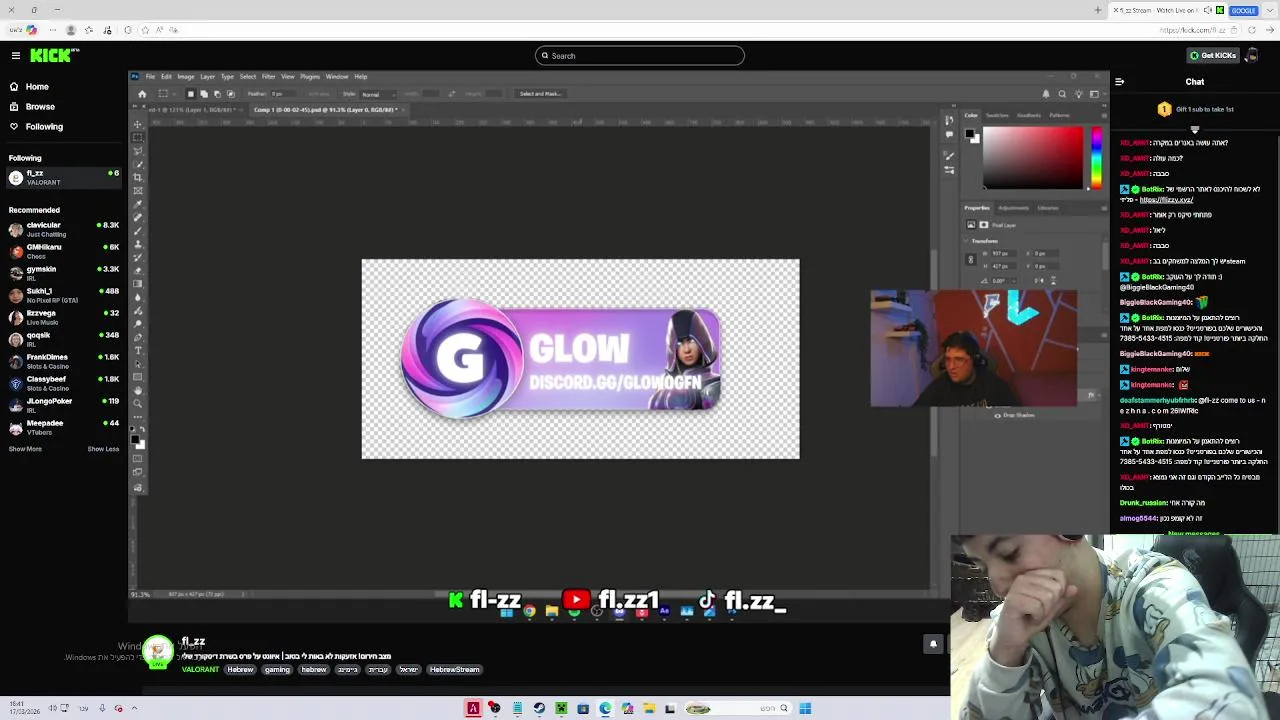
Task: Click the New messages indicator in chat
Action: (1194, 533)
